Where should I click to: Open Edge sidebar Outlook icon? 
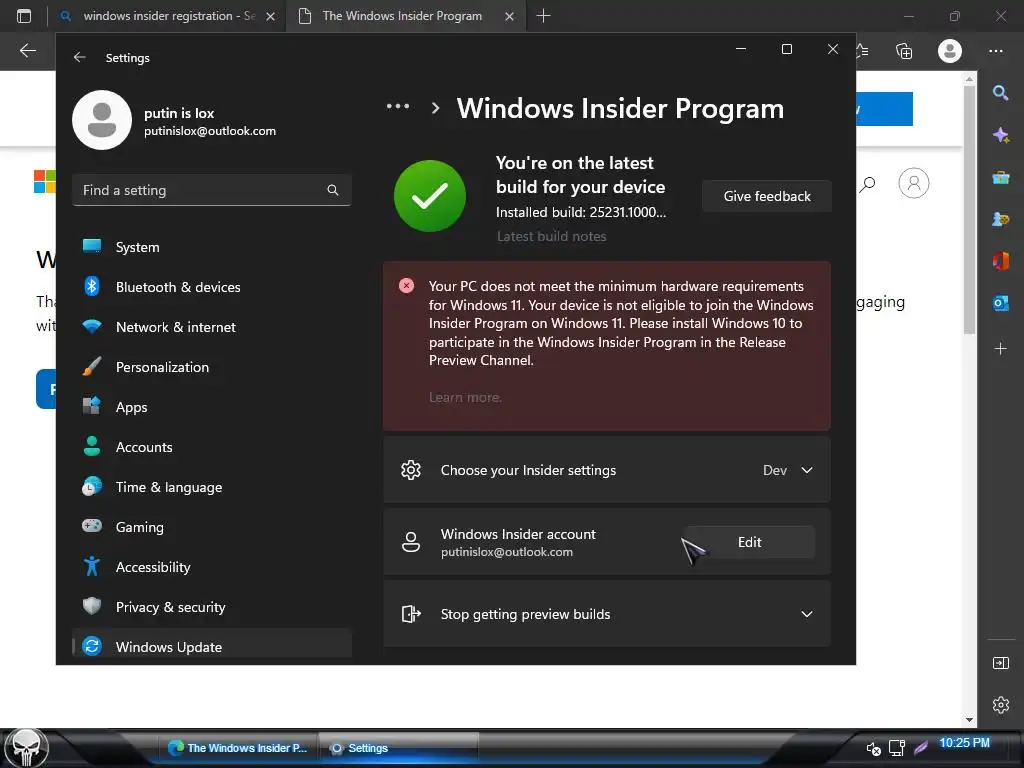1000,302
